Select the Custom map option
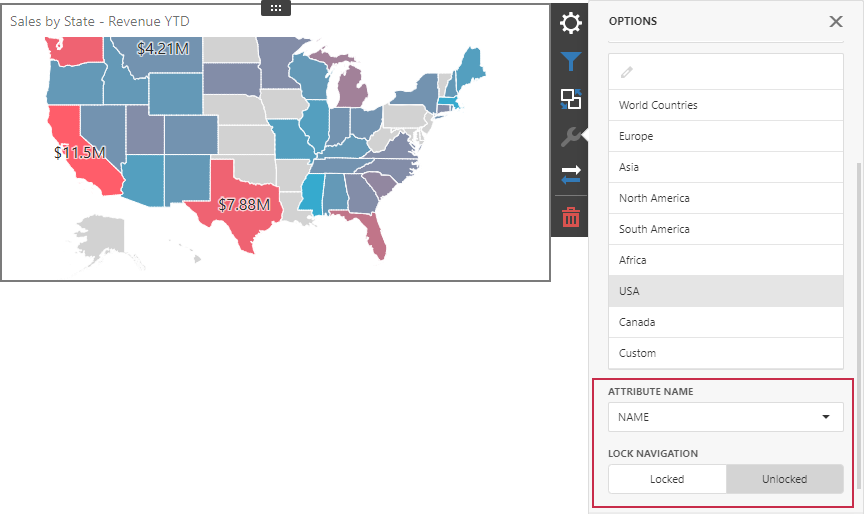864x514 pixels. coord(726,353)
